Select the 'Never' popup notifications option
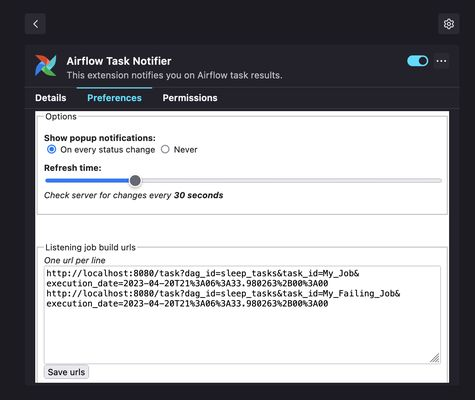 click(x=165, y=149)
